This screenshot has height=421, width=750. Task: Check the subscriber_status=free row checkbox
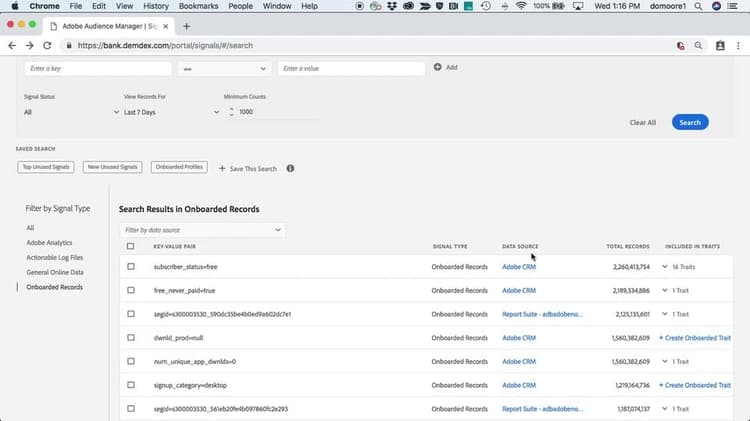click(131, 266)
